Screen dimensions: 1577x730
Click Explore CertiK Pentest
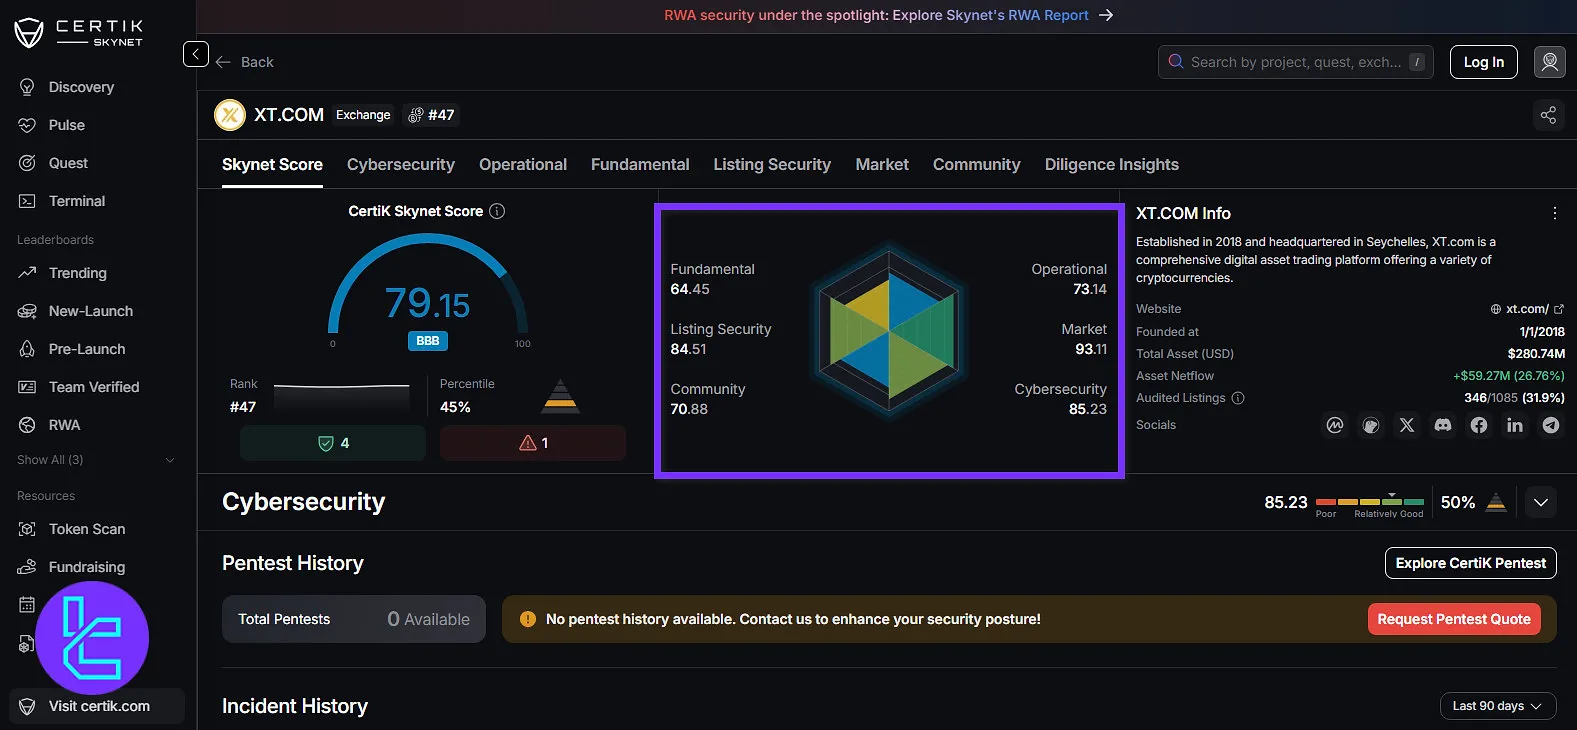(x=1470, y=563)
